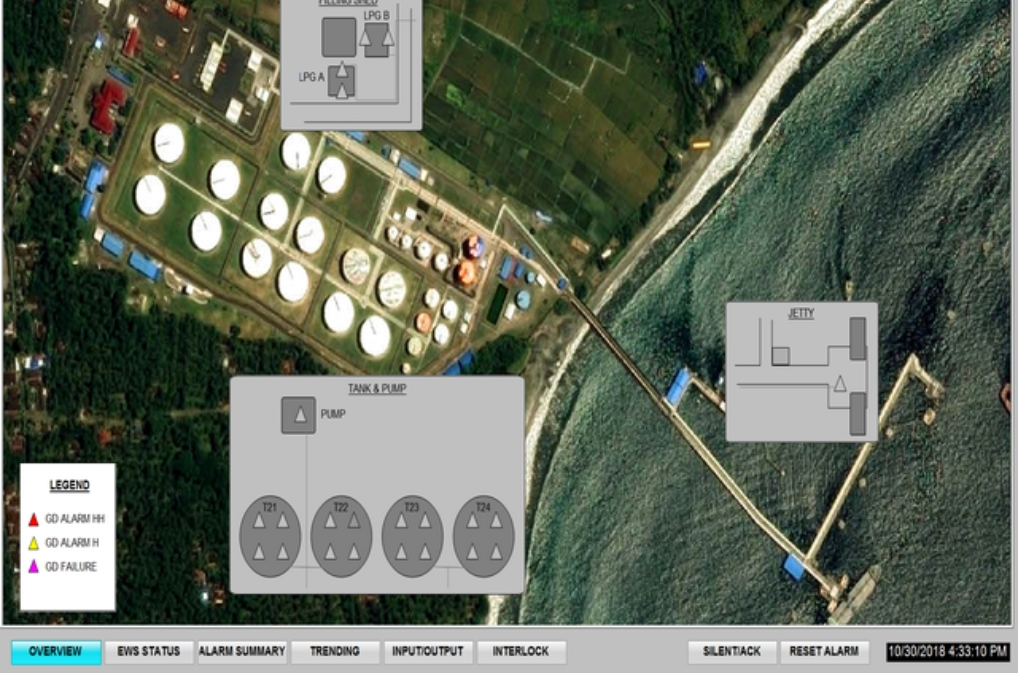Click the magenta GD FAILURE legend triangle
1018x673 pixels.
33,567
